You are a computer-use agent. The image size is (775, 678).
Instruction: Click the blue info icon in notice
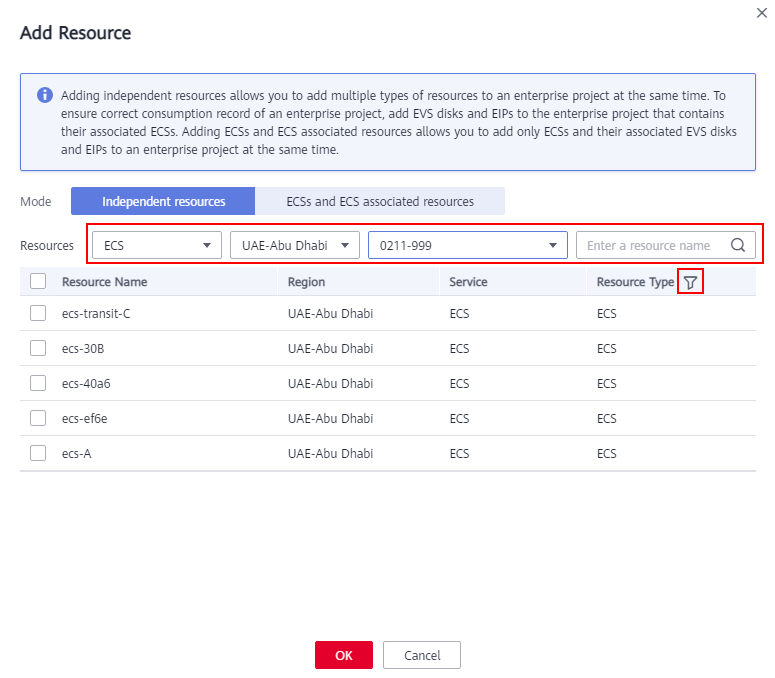pyautogui.click(x=45, y=95)
